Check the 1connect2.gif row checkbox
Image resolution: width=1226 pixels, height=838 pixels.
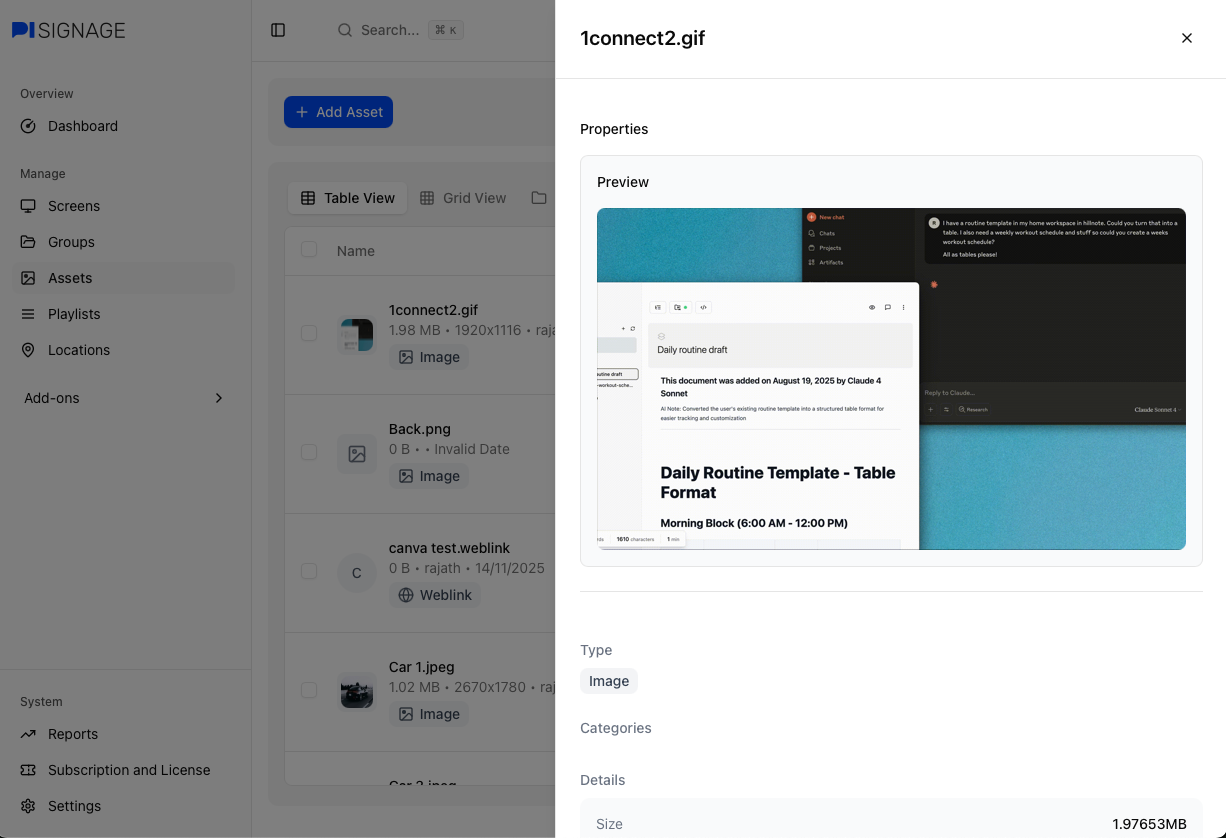[x=309, y=333]
